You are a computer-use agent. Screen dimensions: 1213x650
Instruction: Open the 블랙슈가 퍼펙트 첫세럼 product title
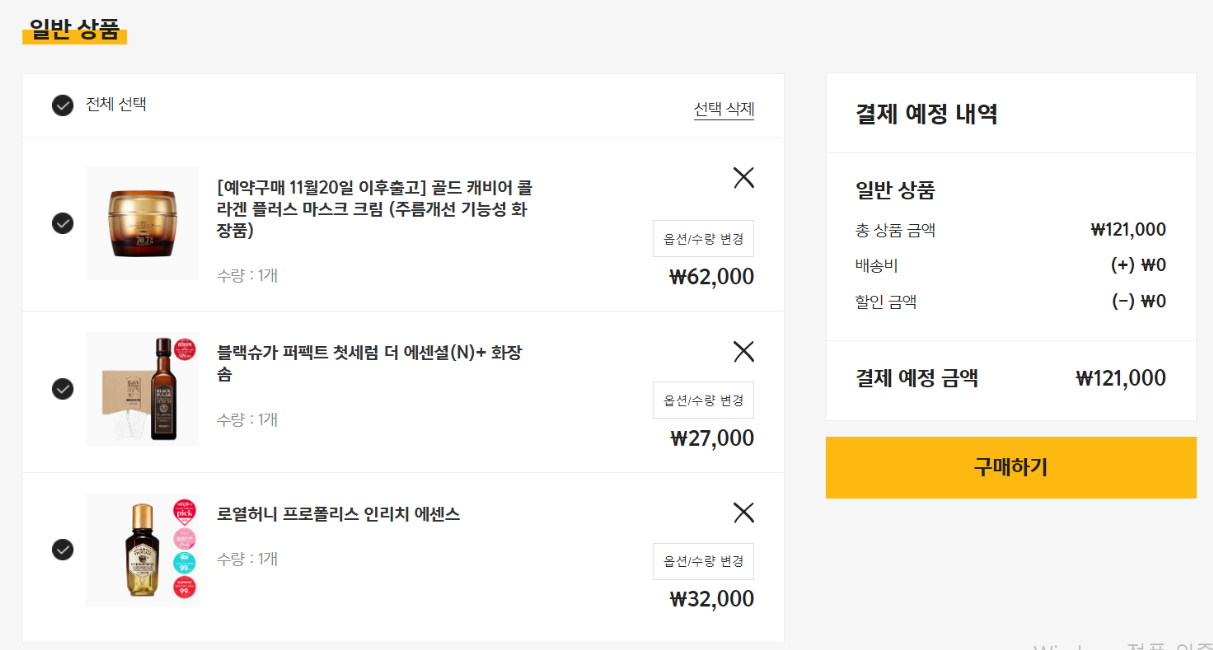pos(370,363)
